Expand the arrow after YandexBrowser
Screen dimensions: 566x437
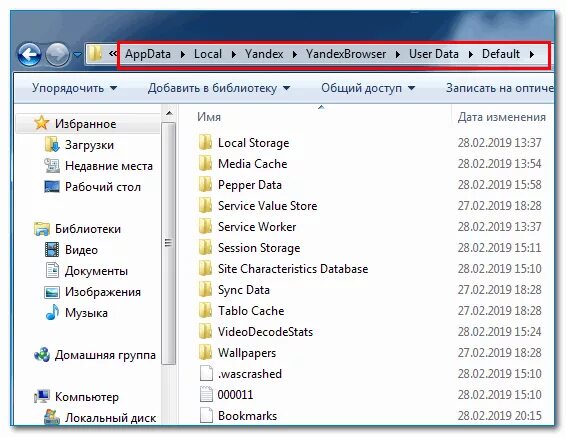(398, 54)
